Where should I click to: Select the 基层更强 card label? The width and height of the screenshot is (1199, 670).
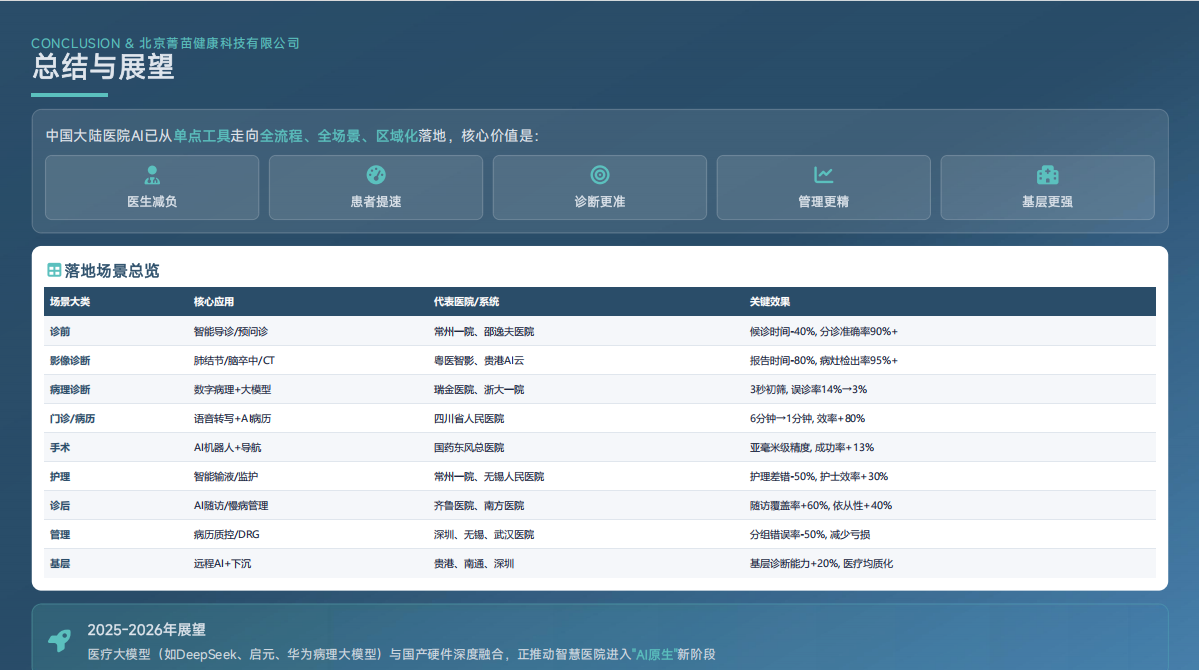[1047, 202]
